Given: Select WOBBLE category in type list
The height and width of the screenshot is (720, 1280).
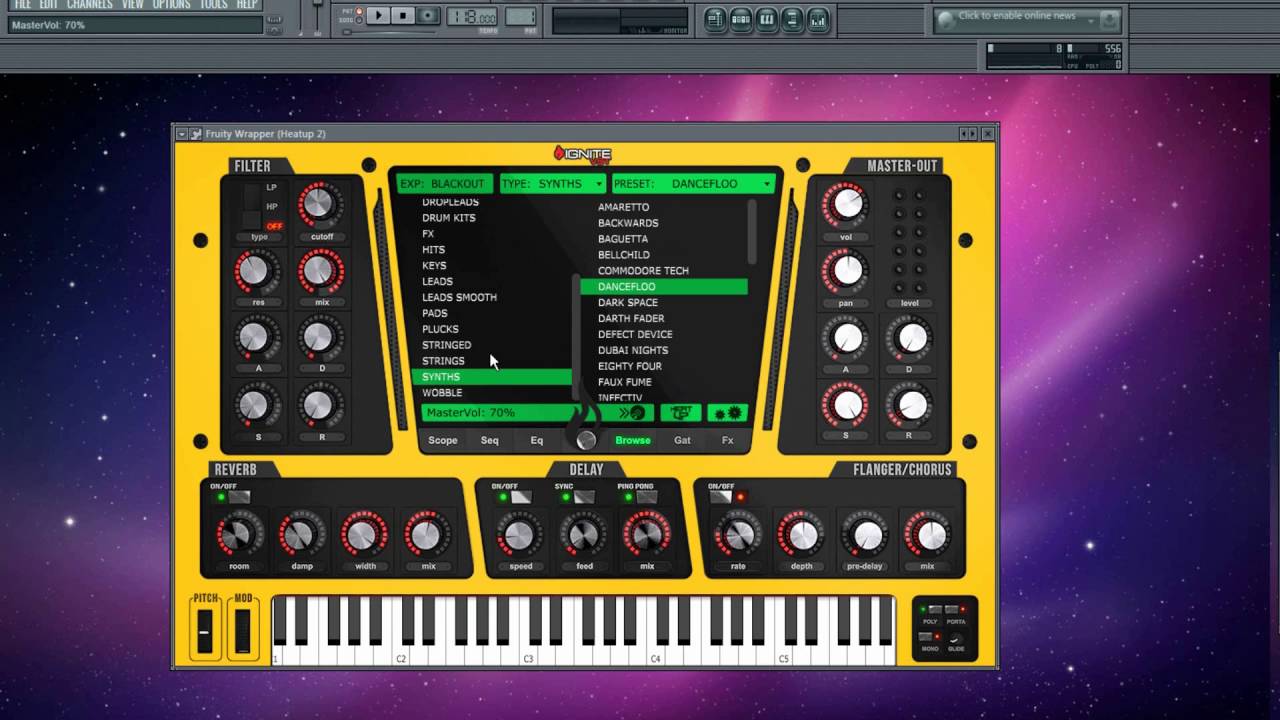Looking at the screenshot, I should (x=442, y=393).
